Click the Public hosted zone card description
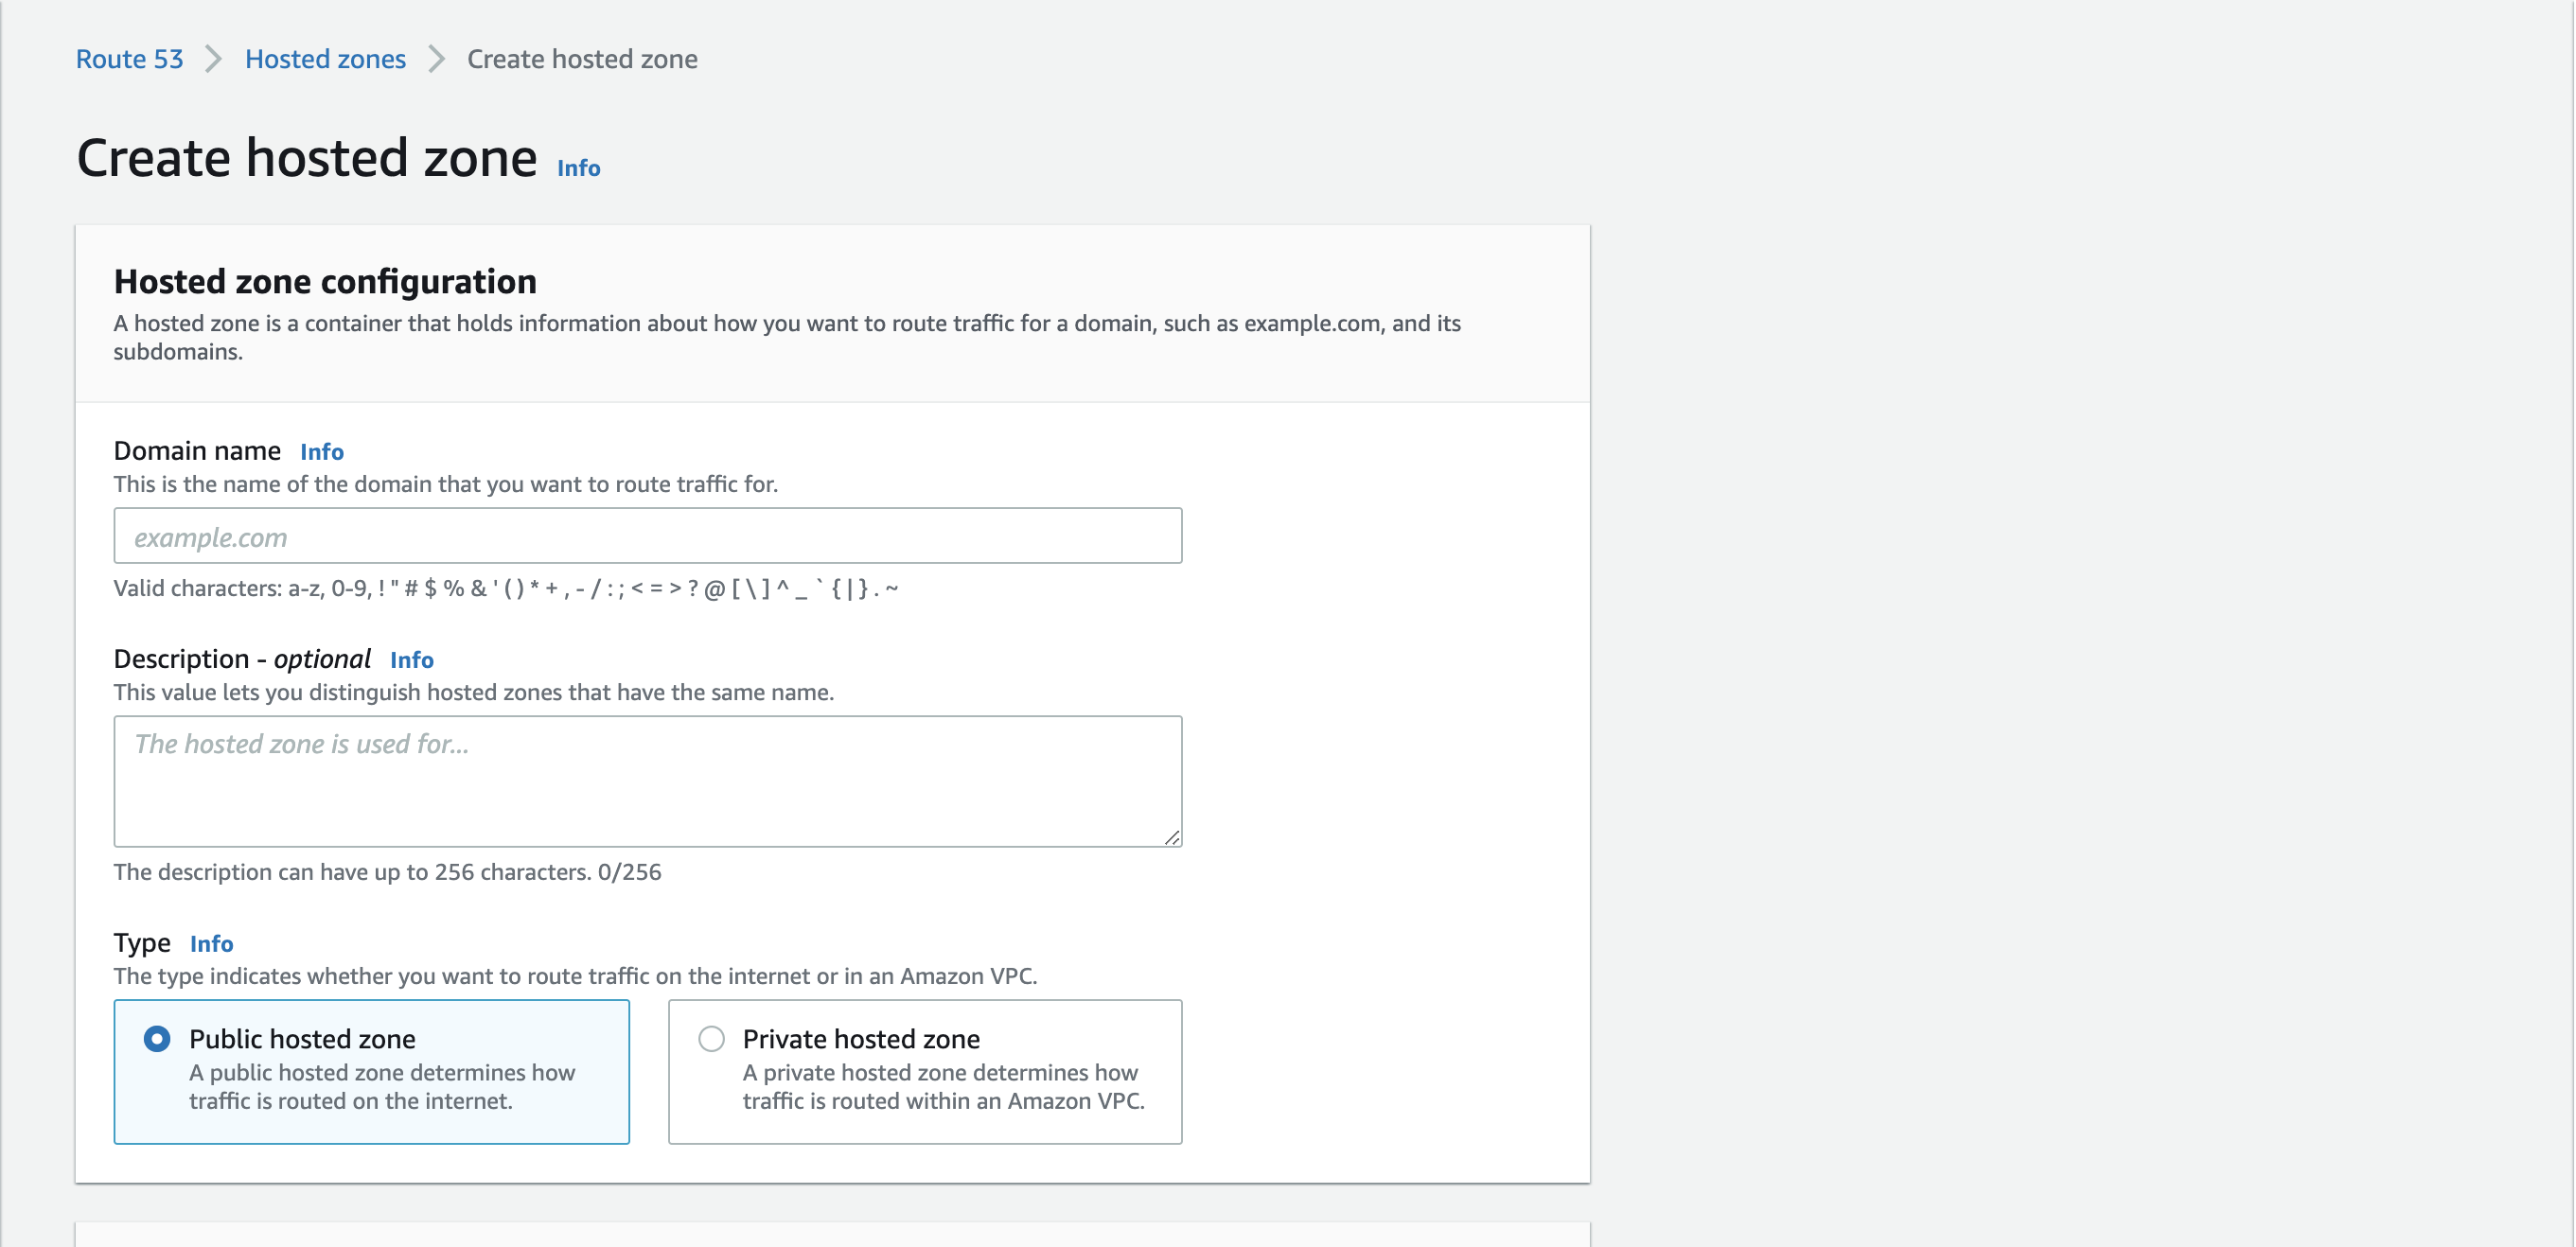 [x=381, y=1087]
